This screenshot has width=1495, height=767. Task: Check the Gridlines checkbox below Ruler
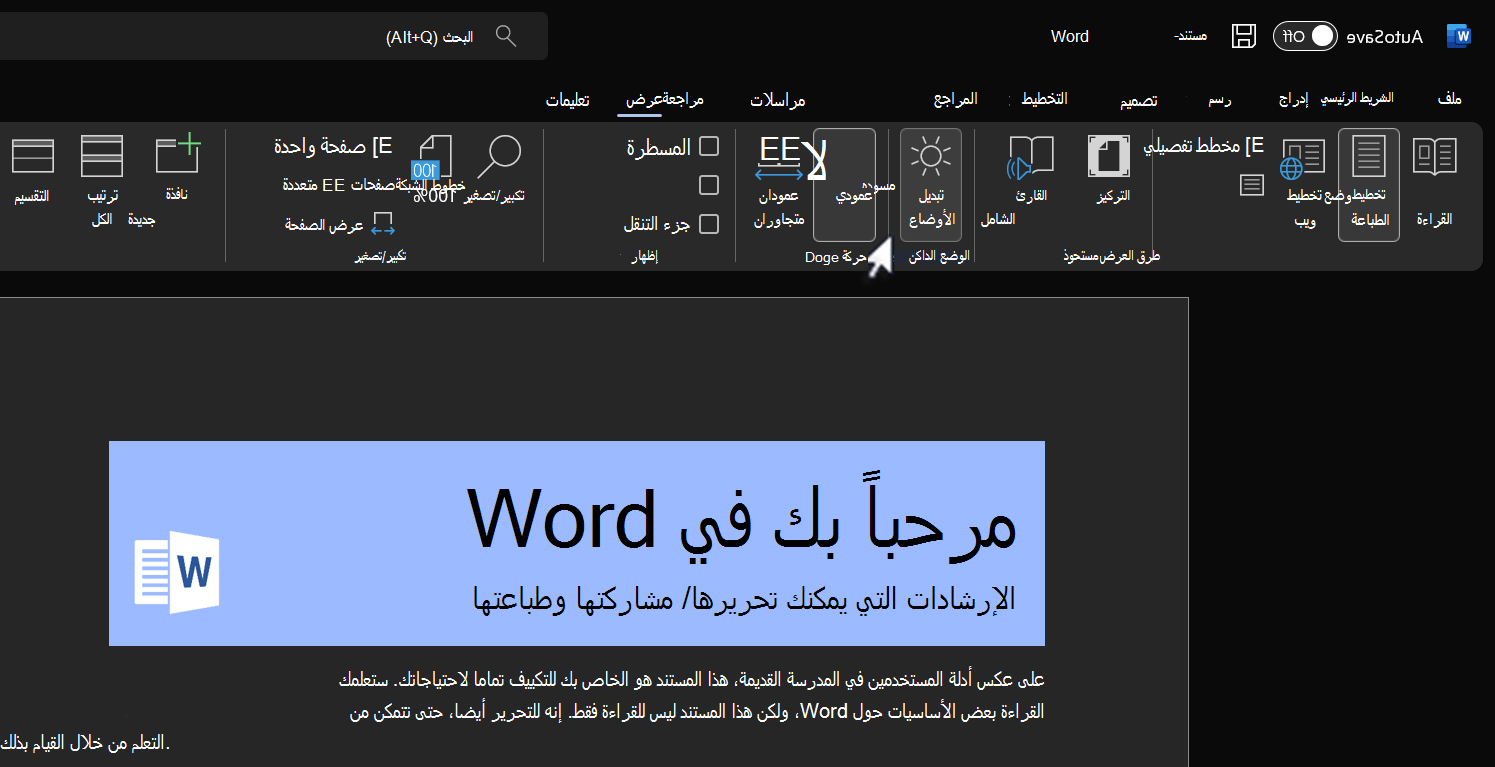[709, 185]
